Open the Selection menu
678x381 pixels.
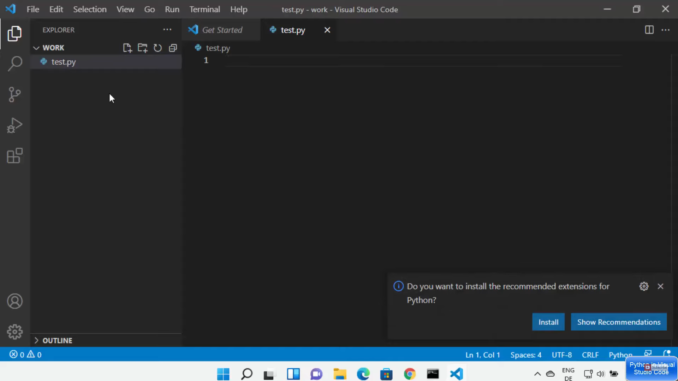[90, 9]
